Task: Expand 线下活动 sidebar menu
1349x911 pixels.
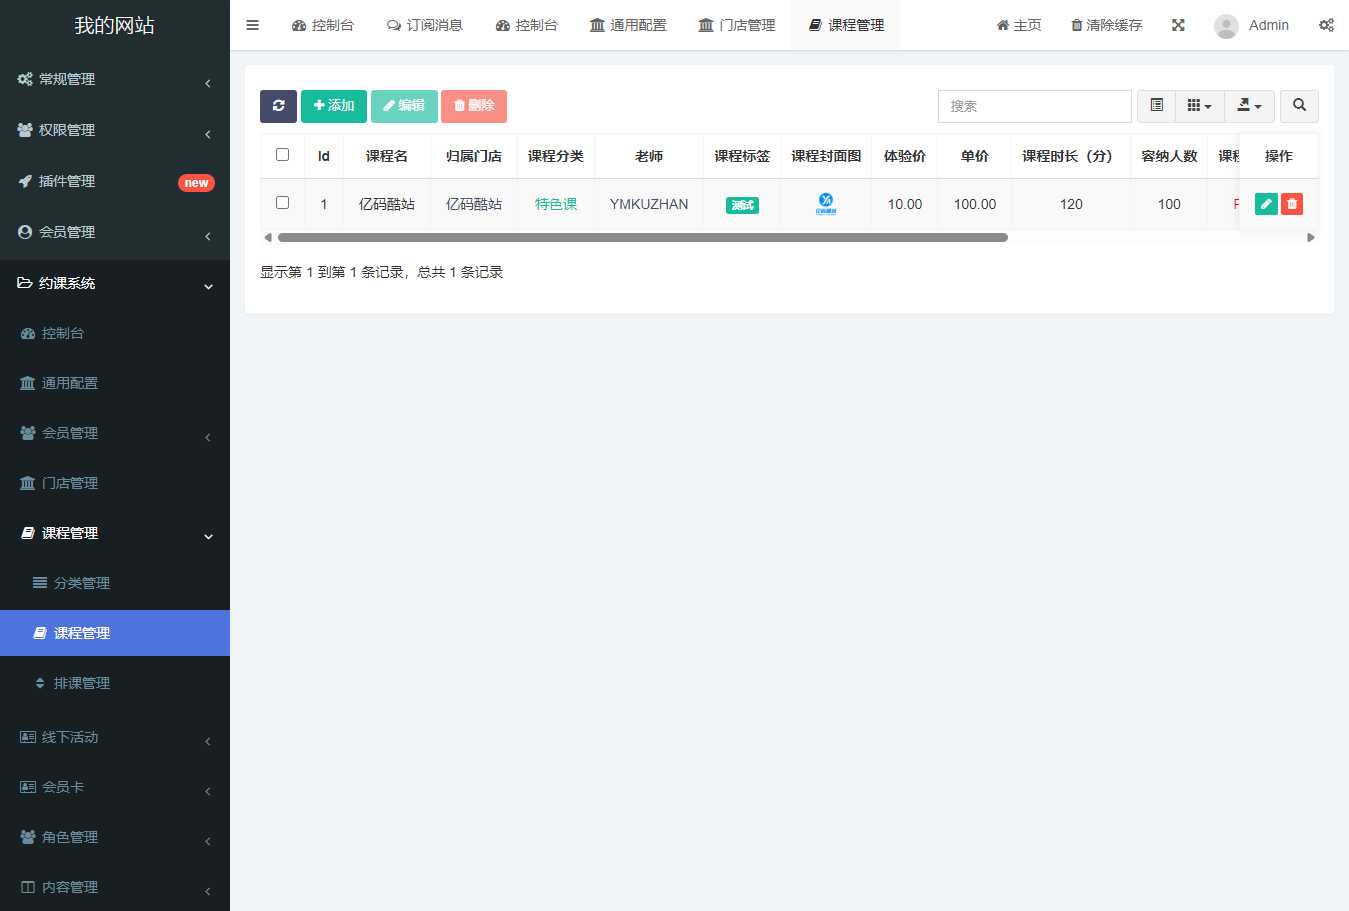Action: (x=115, y=737)
